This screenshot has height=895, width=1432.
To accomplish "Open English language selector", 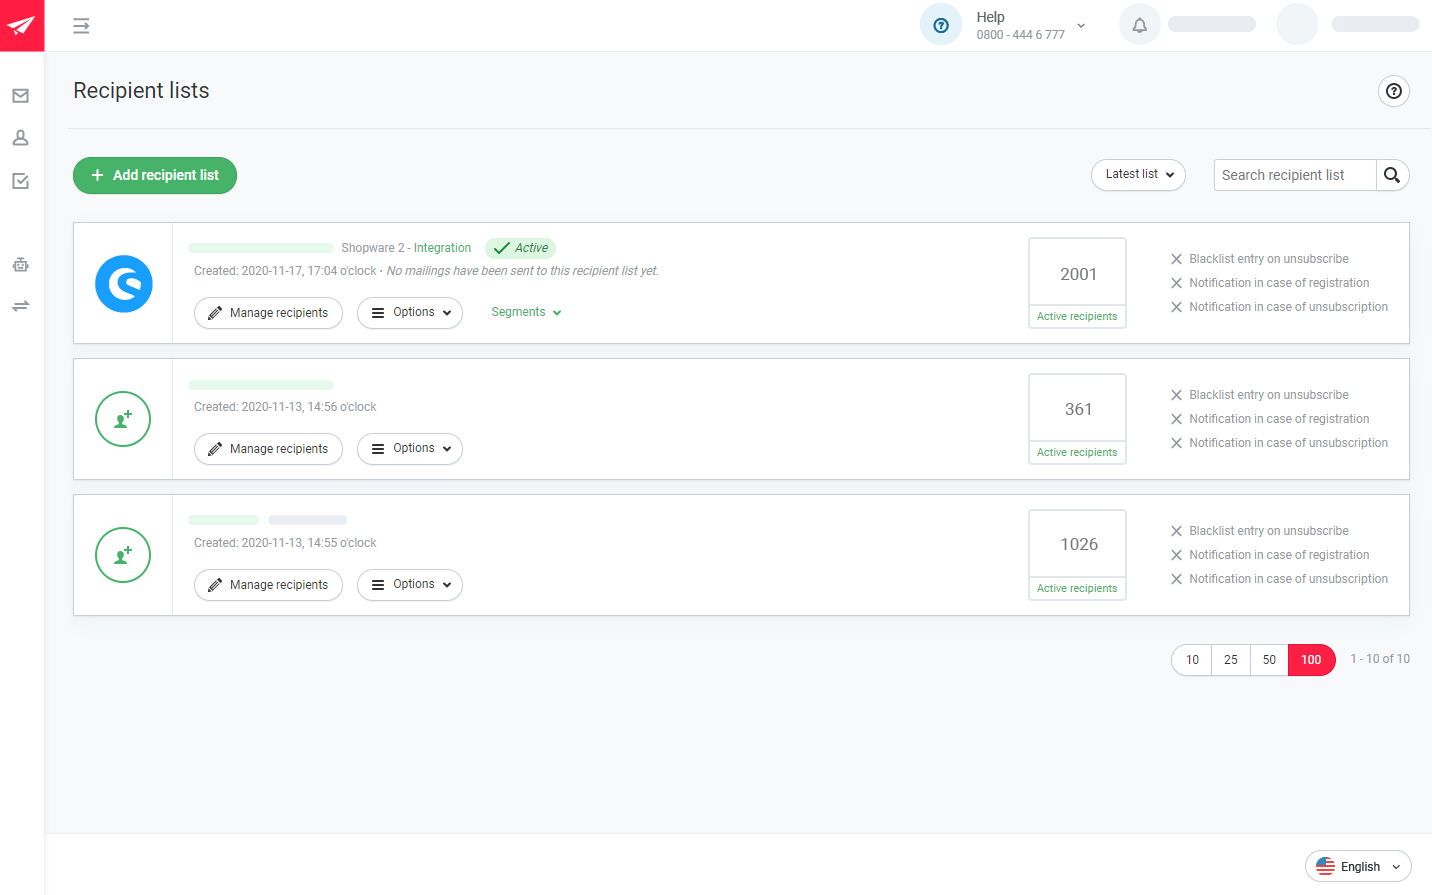I will 1358,866.
